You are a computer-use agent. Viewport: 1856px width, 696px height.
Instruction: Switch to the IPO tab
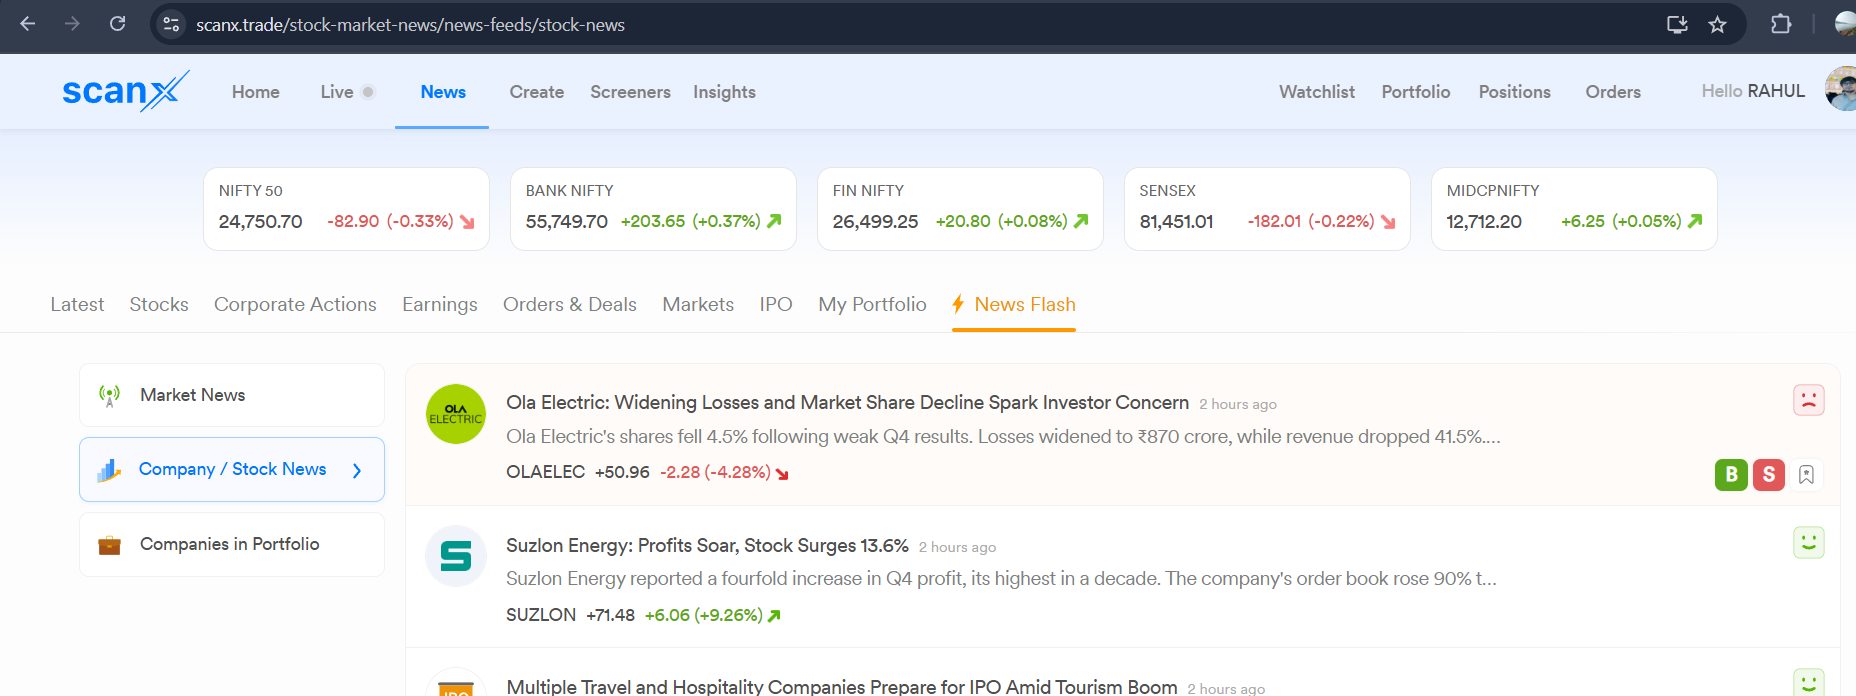776,304
